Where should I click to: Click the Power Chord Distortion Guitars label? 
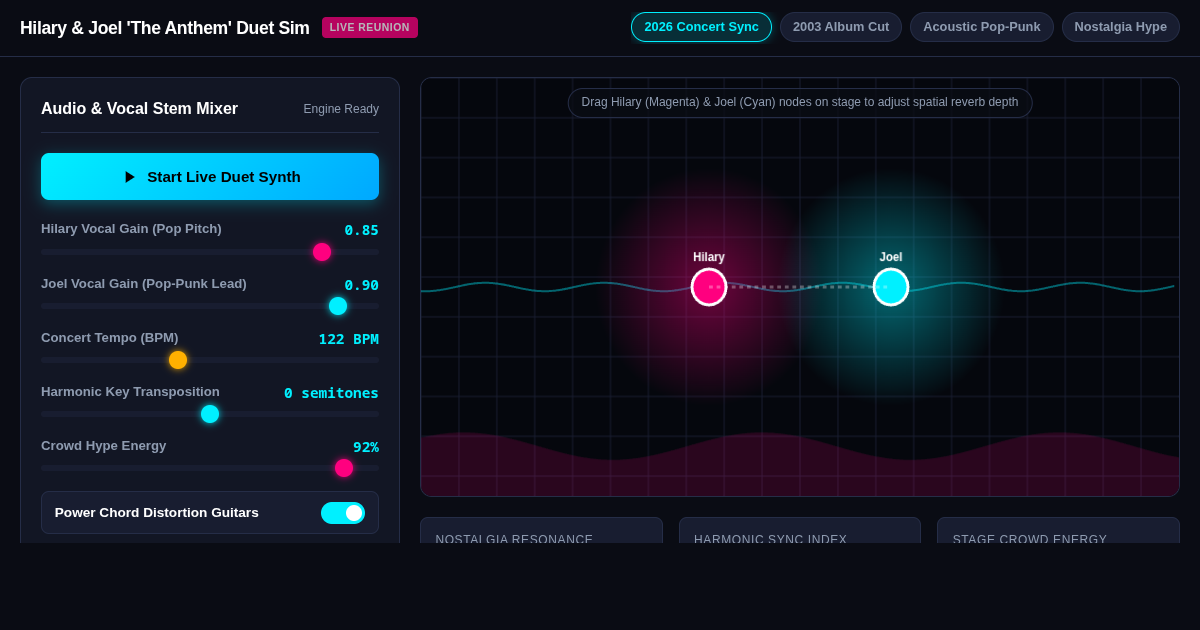click(157, 513)
